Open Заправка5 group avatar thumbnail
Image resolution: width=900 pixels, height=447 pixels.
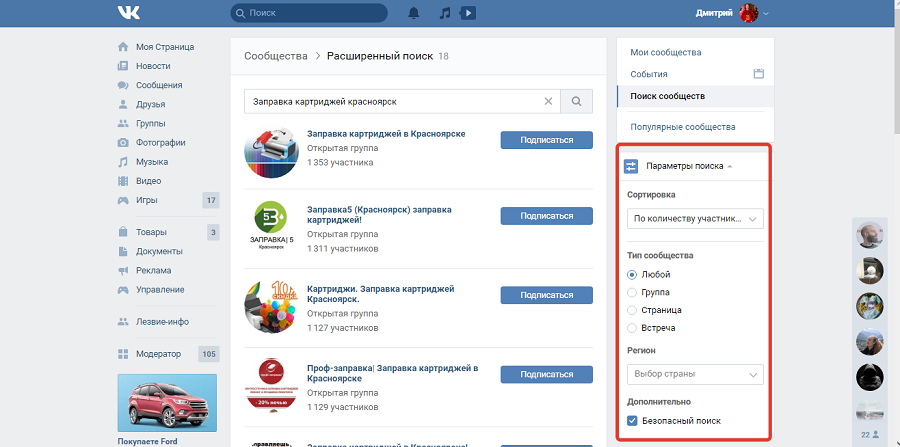click(x=271, y=224)
